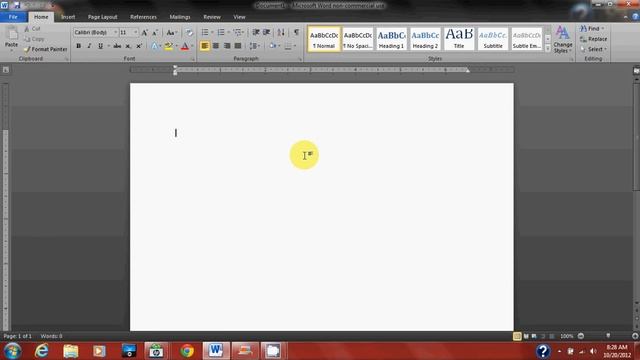Image resolution: width=640 pixels, height=360 pixels.
Task: Click Borders icon
Action: coord(288,46)
